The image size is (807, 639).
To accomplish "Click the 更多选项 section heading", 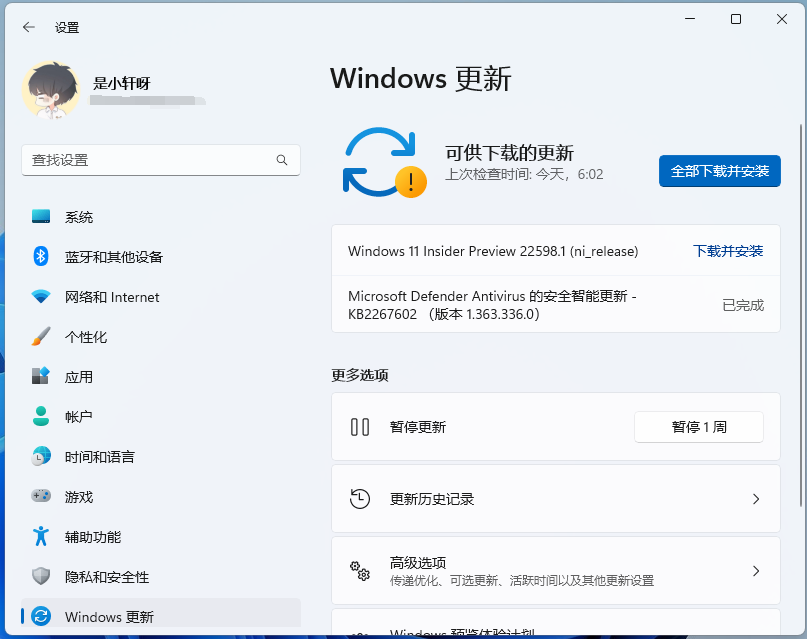I will pos(359,375).
